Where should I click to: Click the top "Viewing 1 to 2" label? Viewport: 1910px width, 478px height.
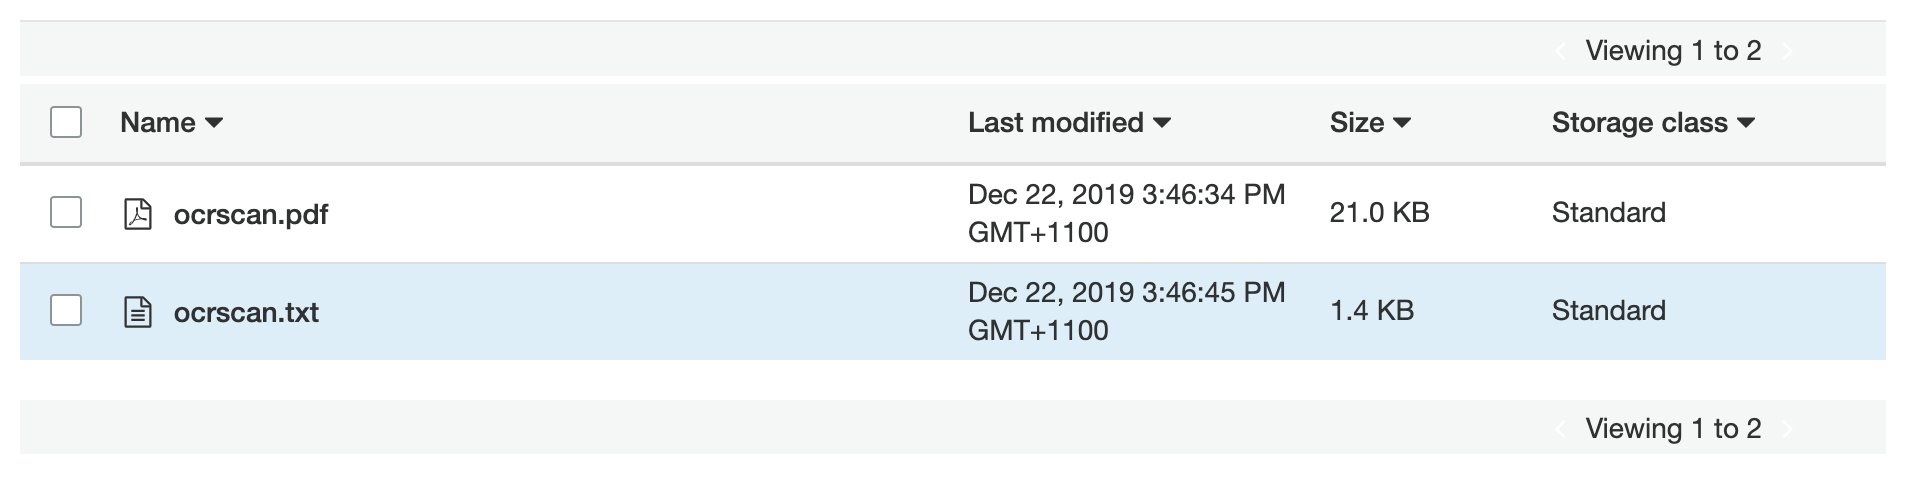point(1673,51)
